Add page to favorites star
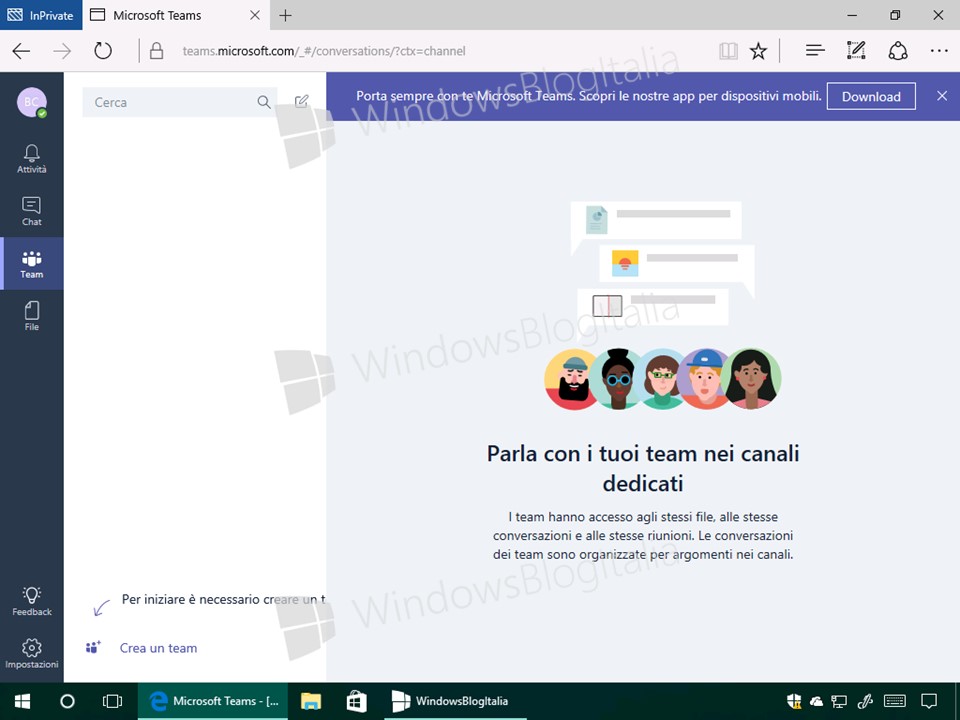The width and height of the screenshot is (960, 720). click(x=759, y=51)
